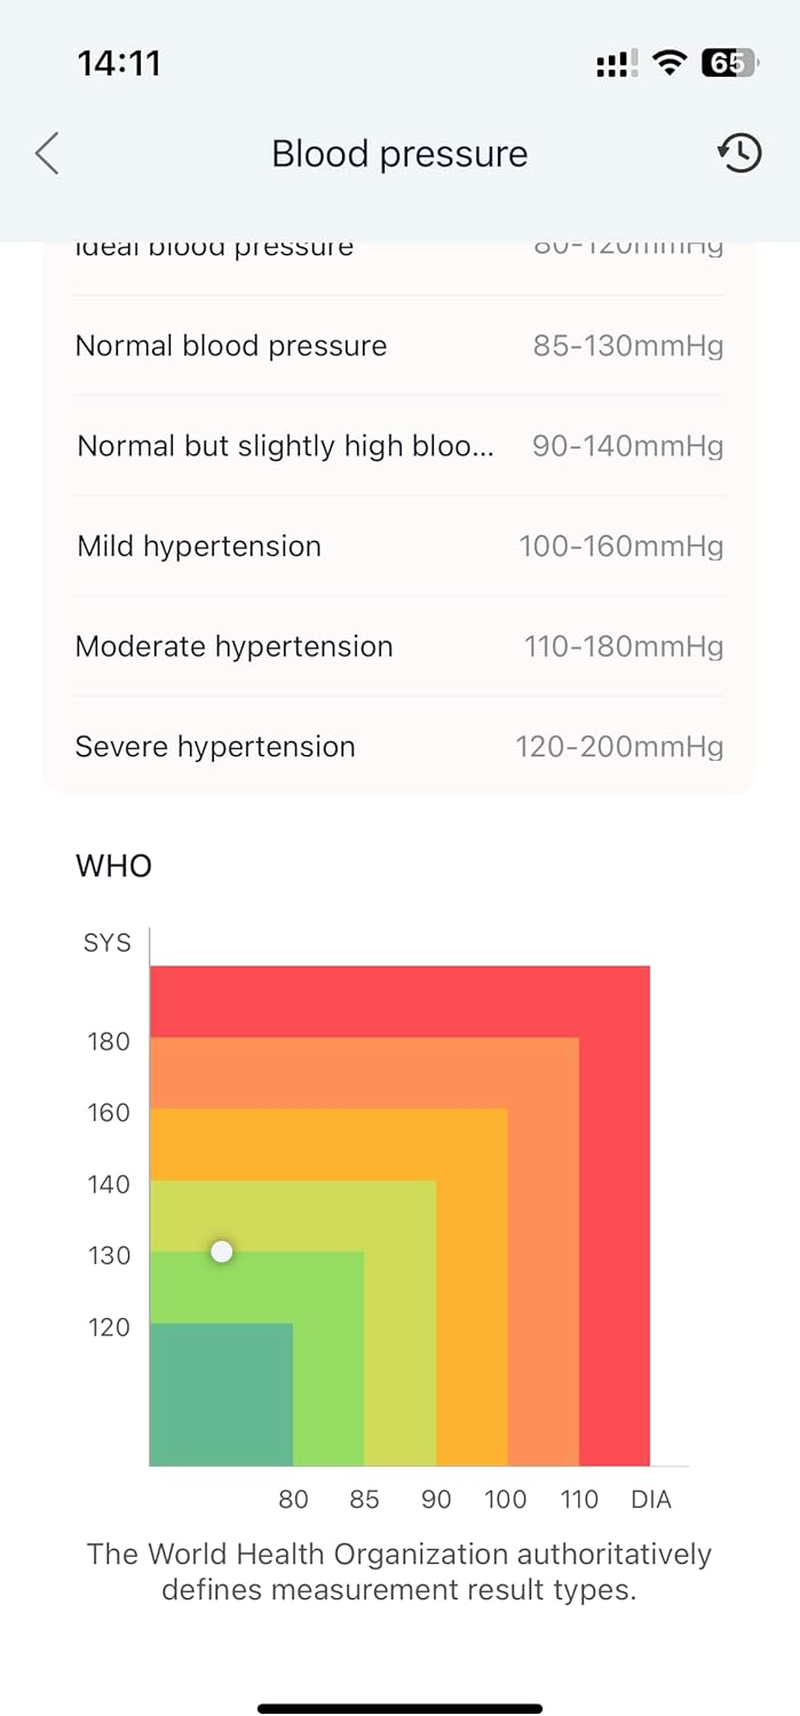This screenshot has height=1716, width=800.
Task: Tap the WHO chart heading
Action: [x=114, y=866]
